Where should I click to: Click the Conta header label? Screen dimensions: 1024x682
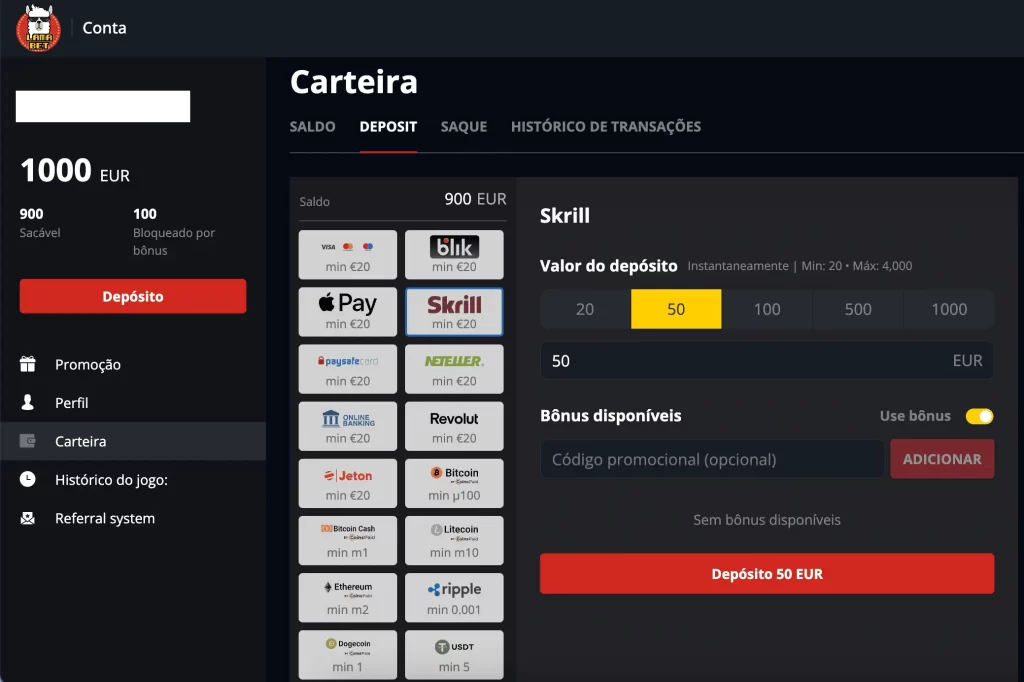pos(104,28)
